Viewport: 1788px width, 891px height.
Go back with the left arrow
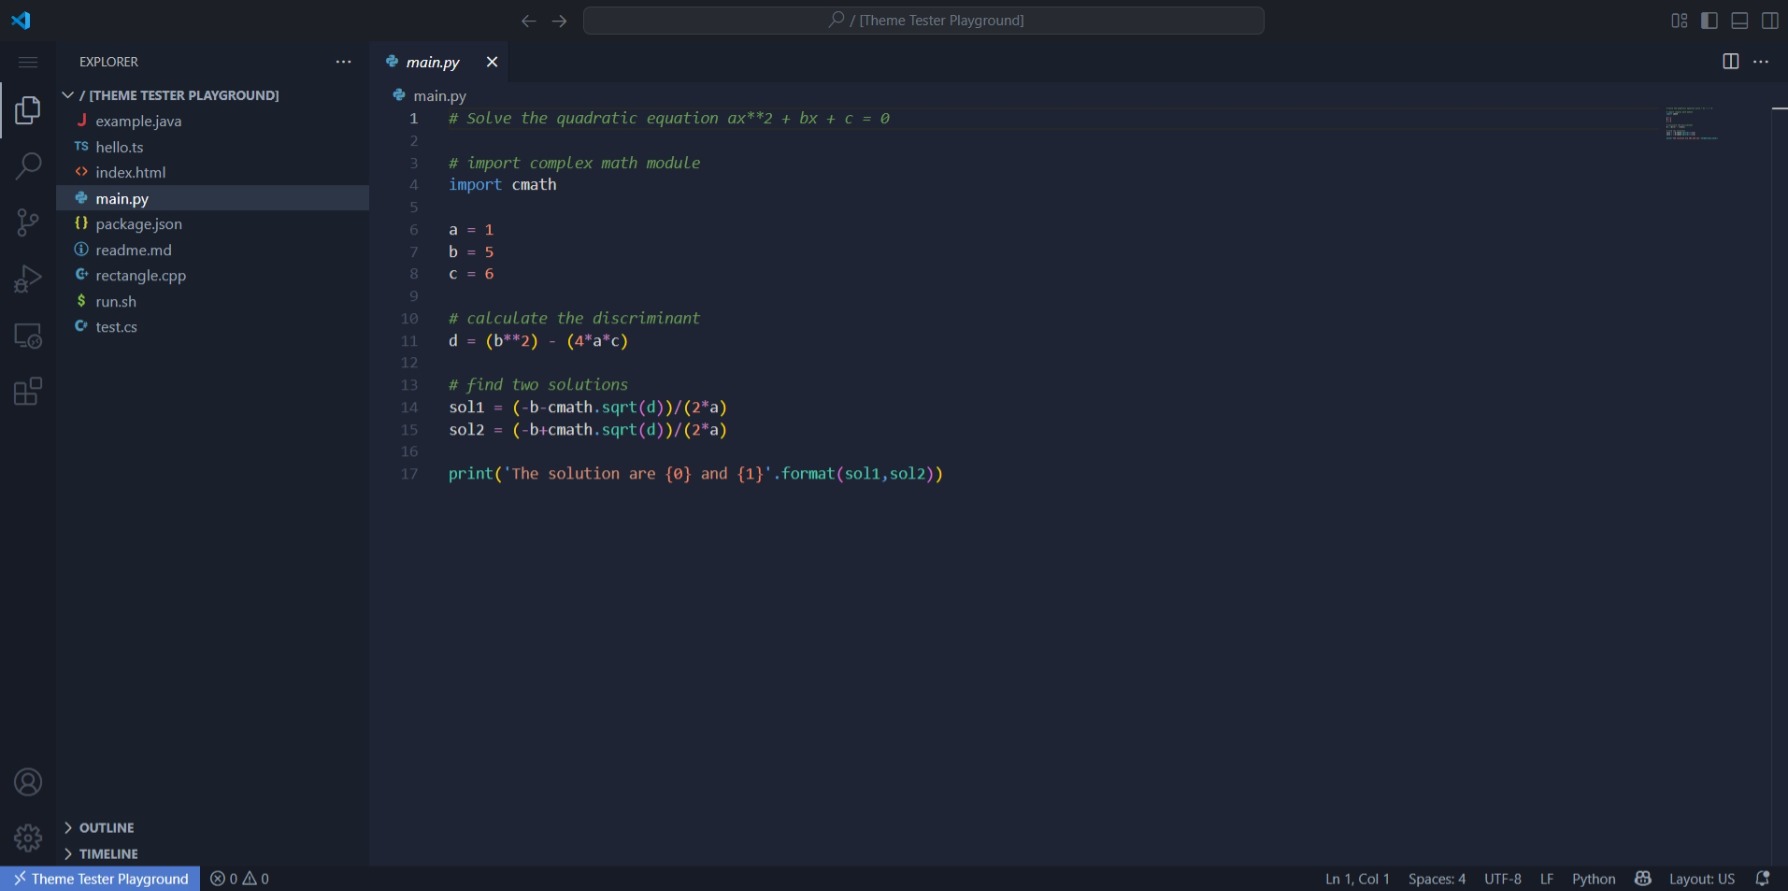point(529,21)
